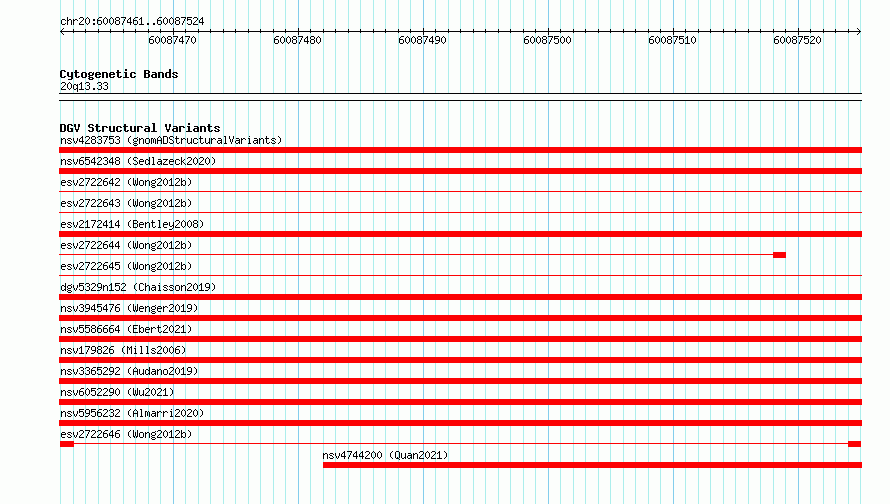Click small red block on esv2722644 track
The image size is (890, 504).
point(779,255)
